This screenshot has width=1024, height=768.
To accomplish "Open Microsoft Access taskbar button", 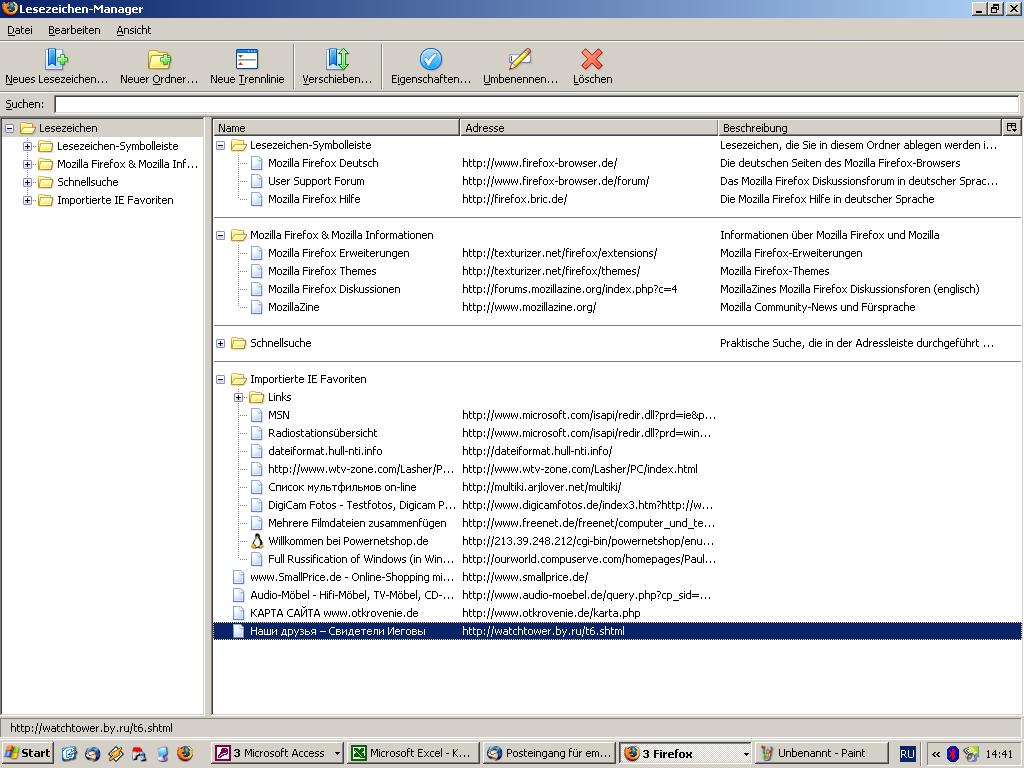I will coord(278,753).
